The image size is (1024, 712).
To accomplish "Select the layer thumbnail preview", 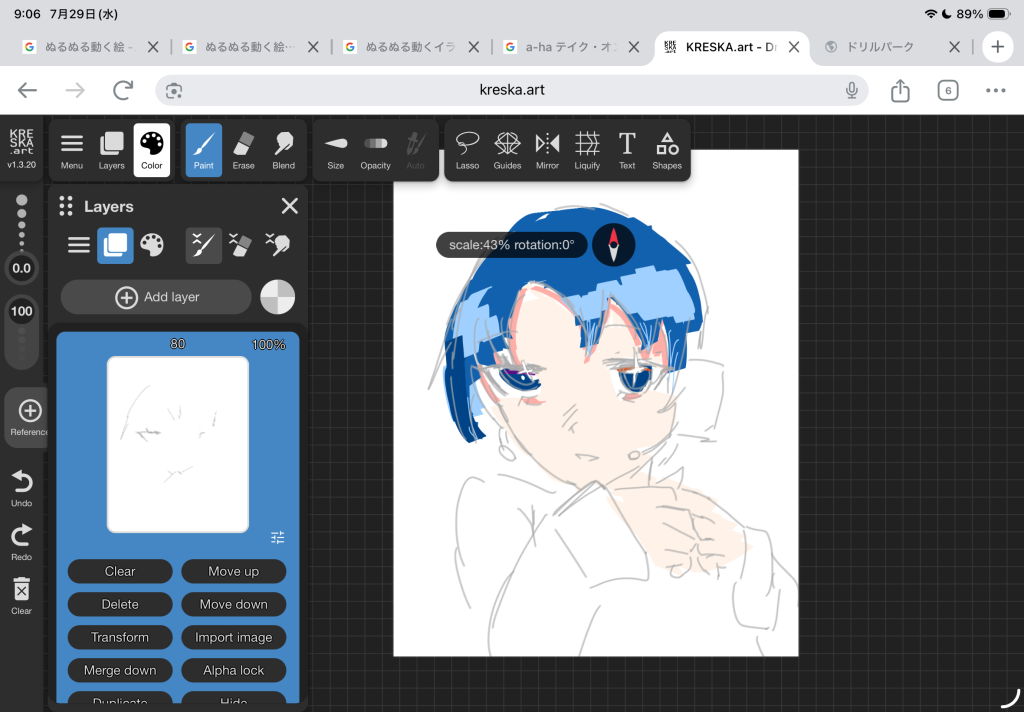I will [178, 444].
